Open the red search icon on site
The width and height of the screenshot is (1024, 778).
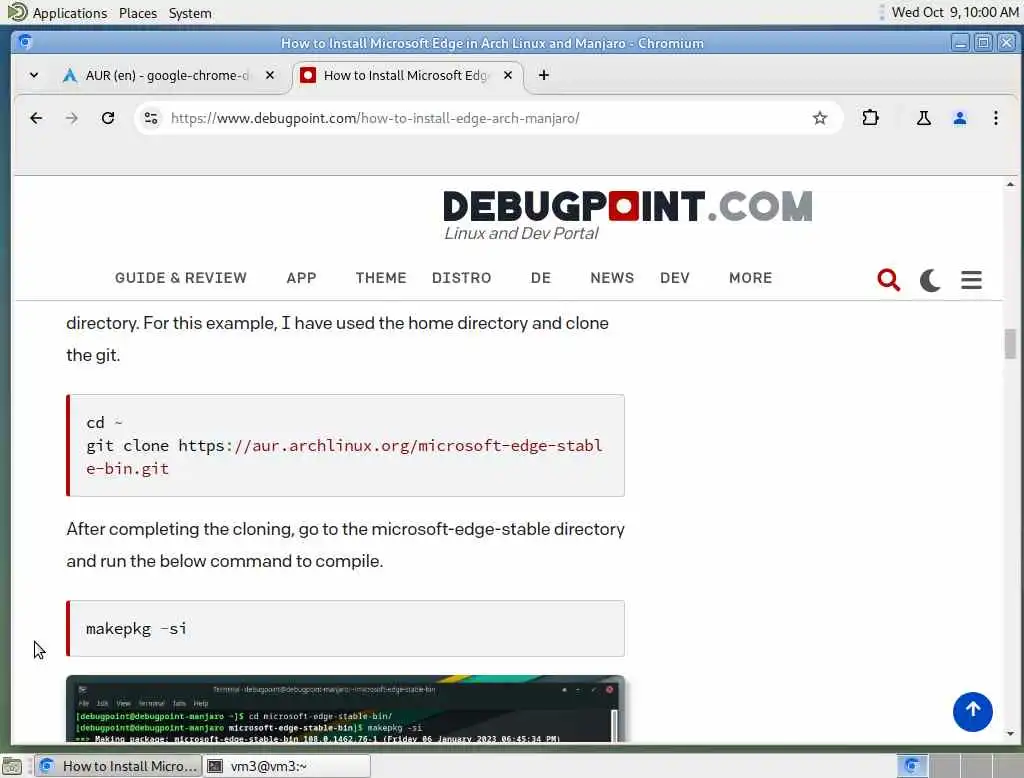(x=888, y=280)
